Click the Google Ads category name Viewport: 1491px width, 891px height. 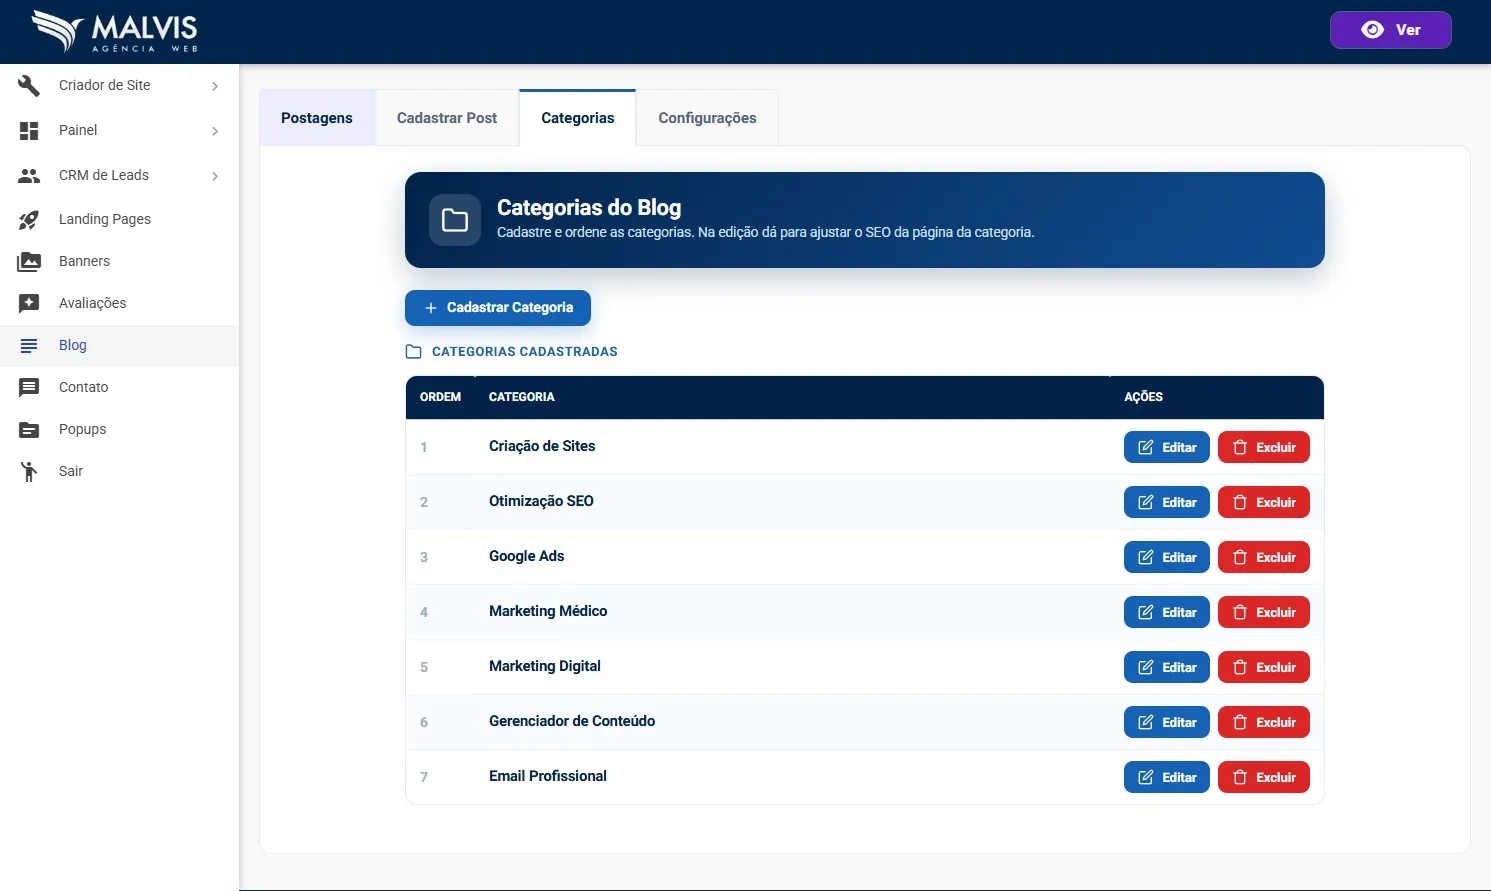pyautogui.click(x=526, y=556)
